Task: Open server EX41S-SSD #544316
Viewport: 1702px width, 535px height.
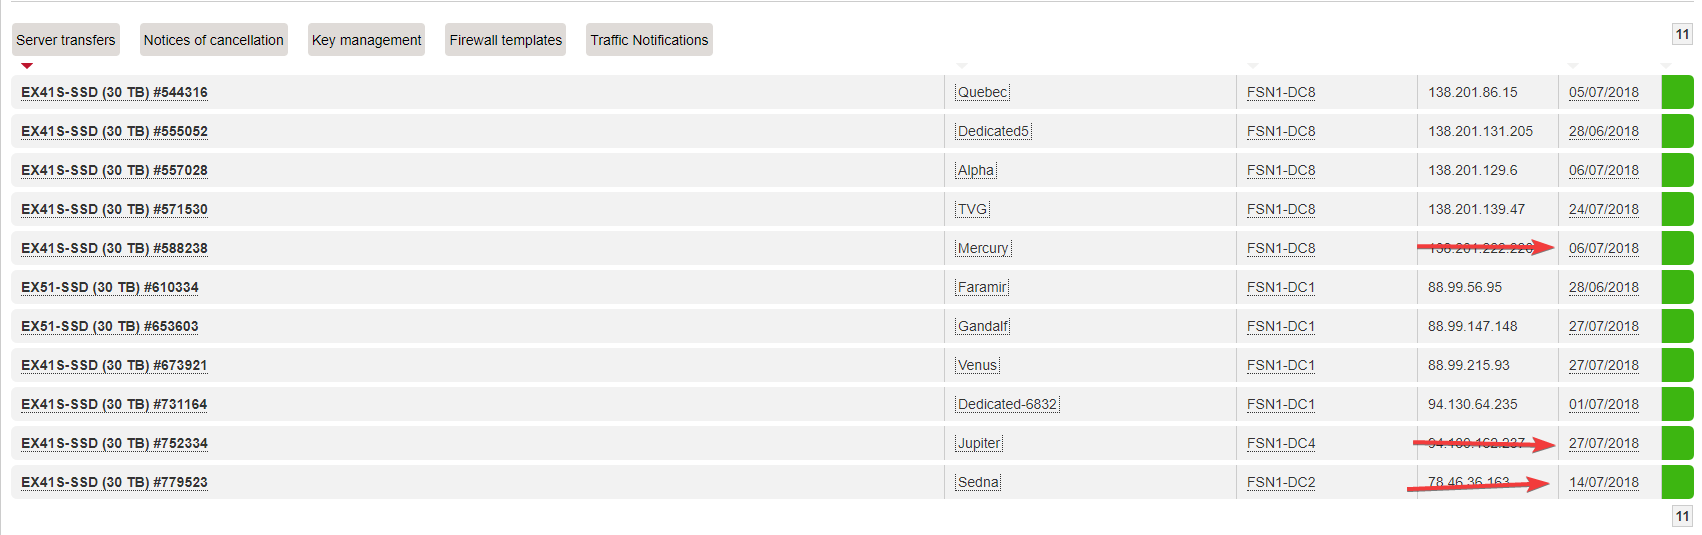Action: click(114, 92)
